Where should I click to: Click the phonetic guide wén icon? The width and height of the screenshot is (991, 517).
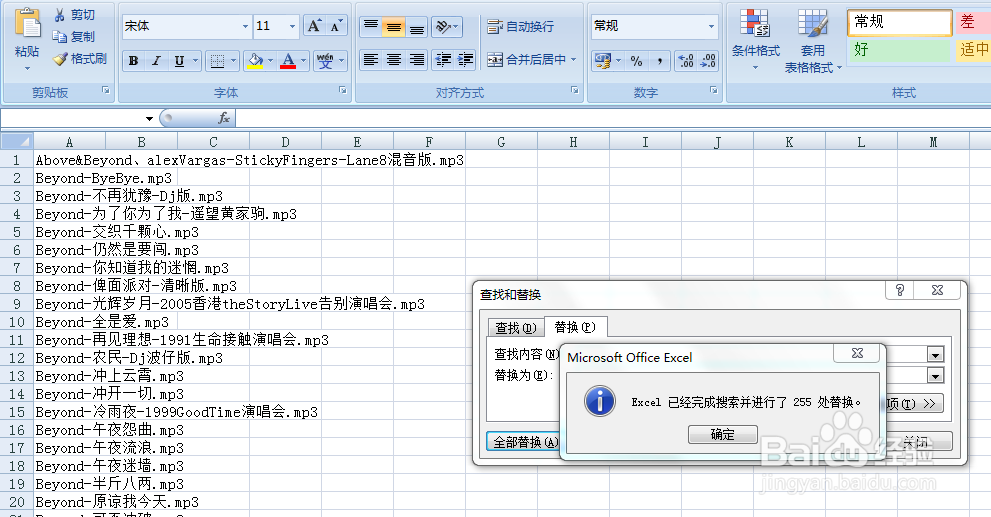[x=325, y=61]
